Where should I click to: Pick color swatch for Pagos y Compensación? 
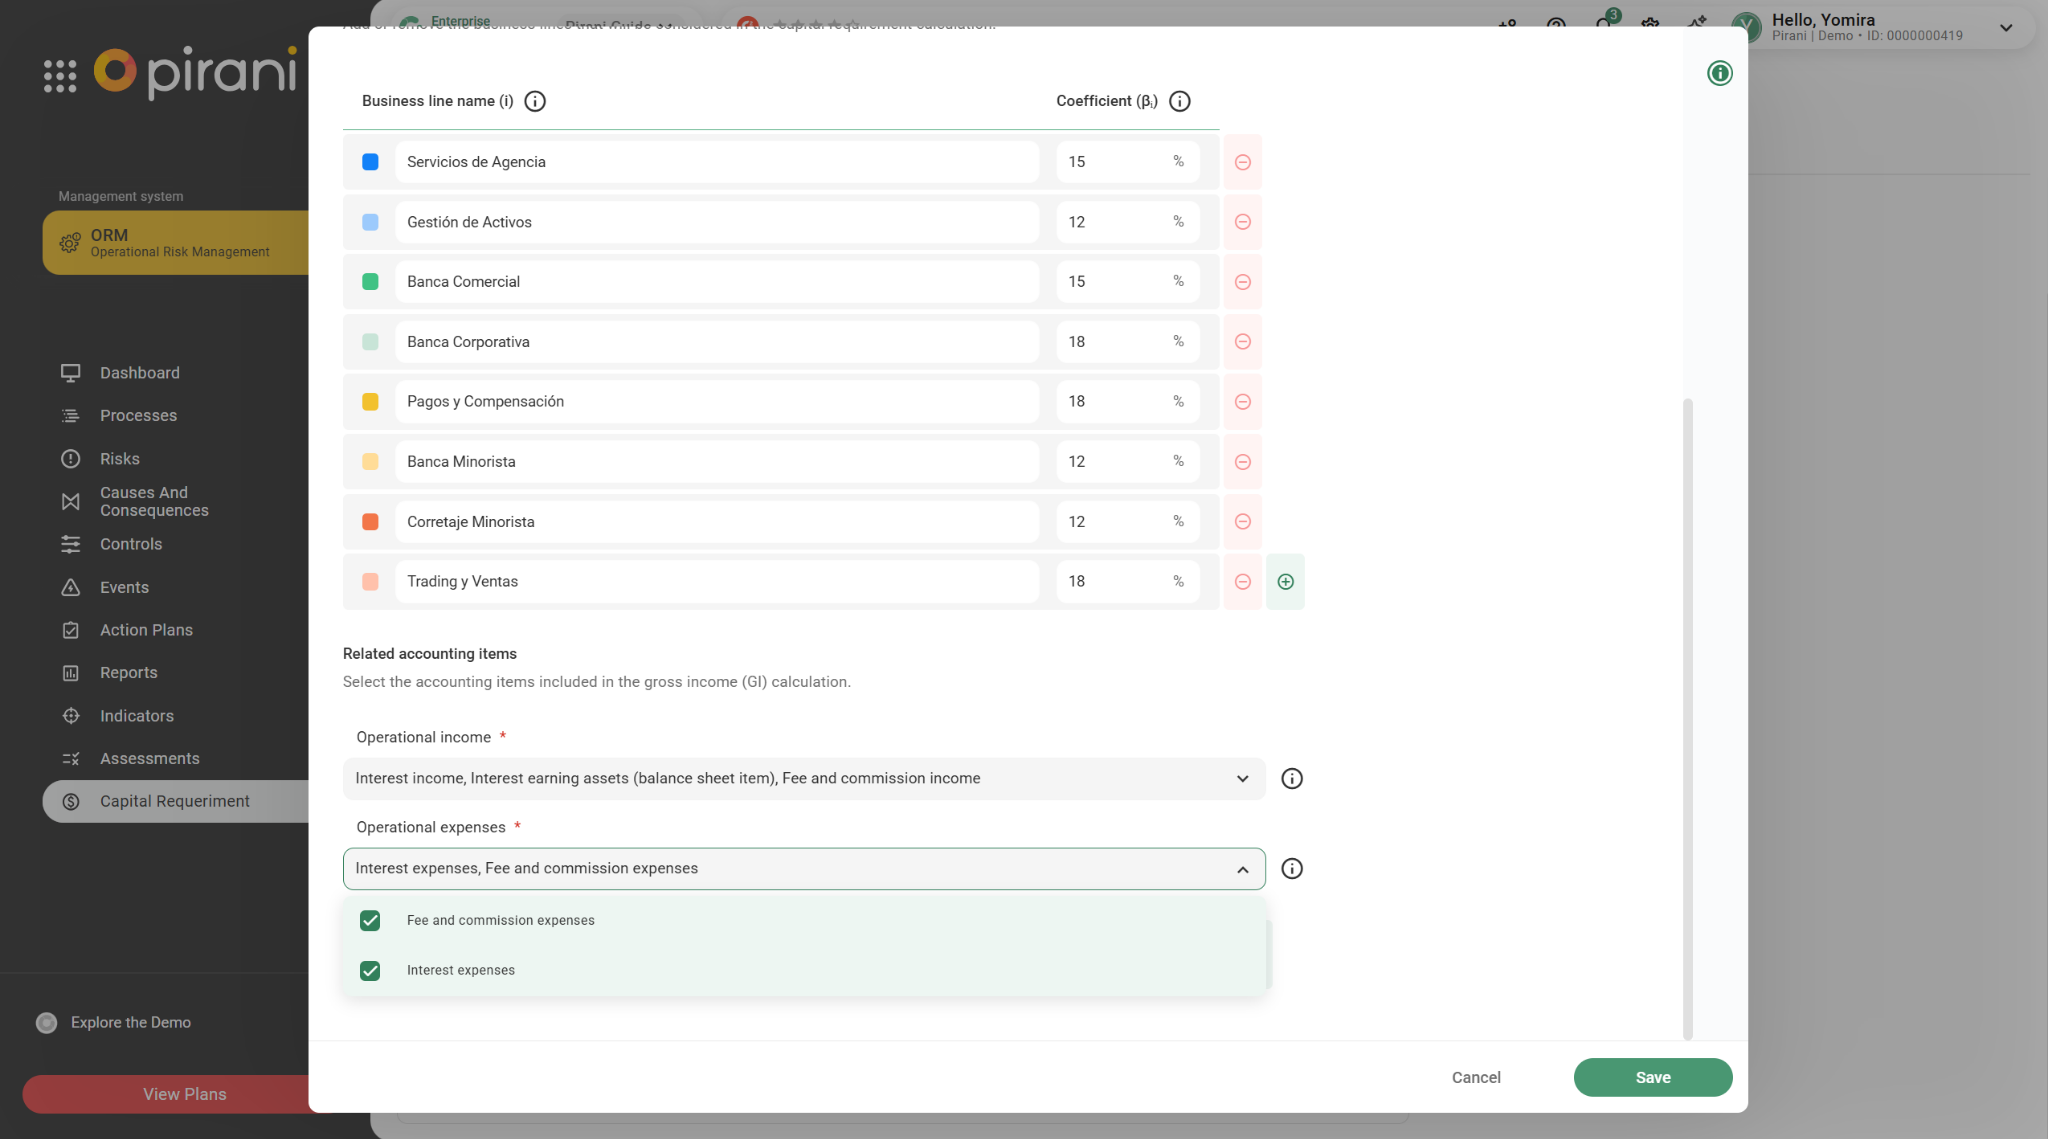tap(370, 402)
